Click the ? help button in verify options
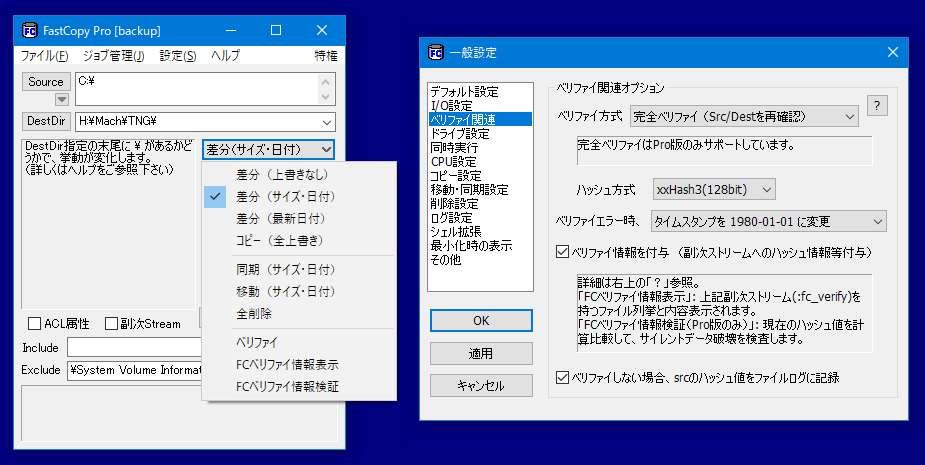This screenshot has width=925, height=465. click(x=877, y=106)
